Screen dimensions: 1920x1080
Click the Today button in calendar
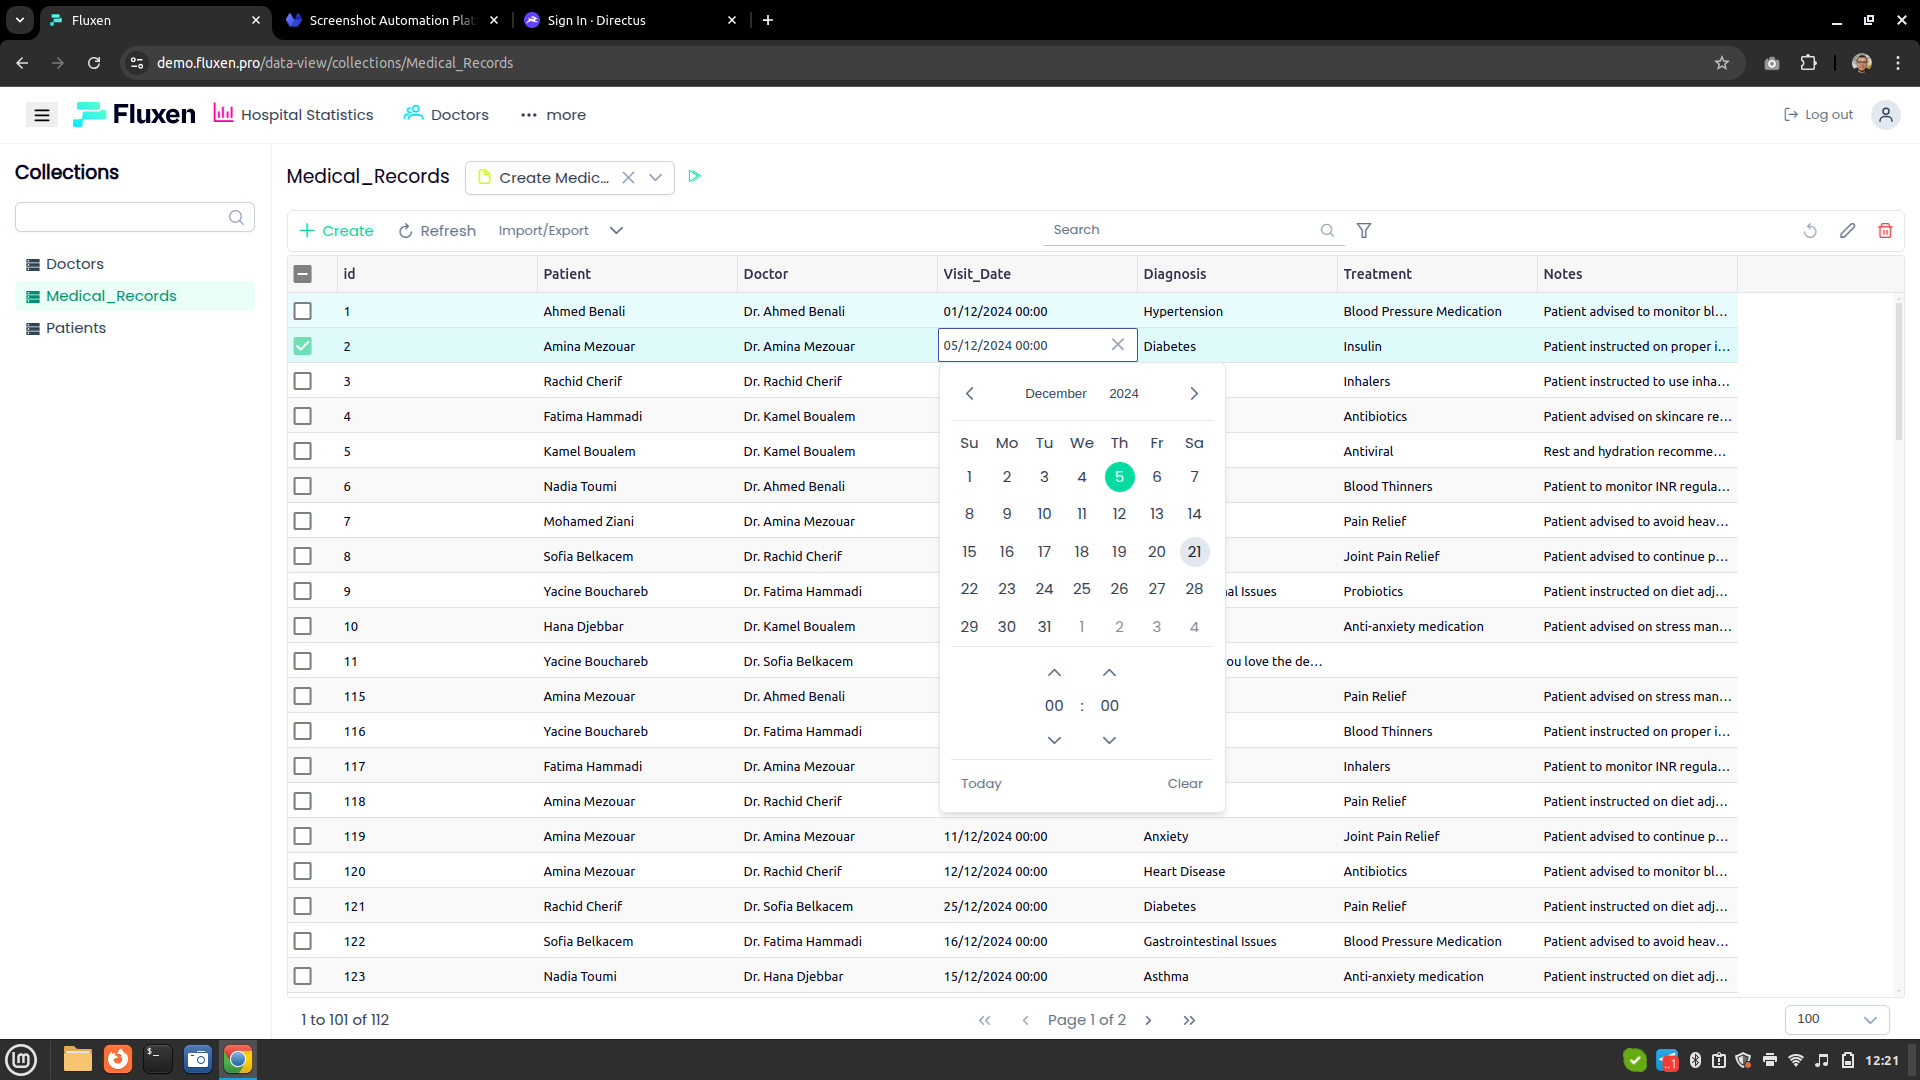pyautogui.click(x=981, y=784)
